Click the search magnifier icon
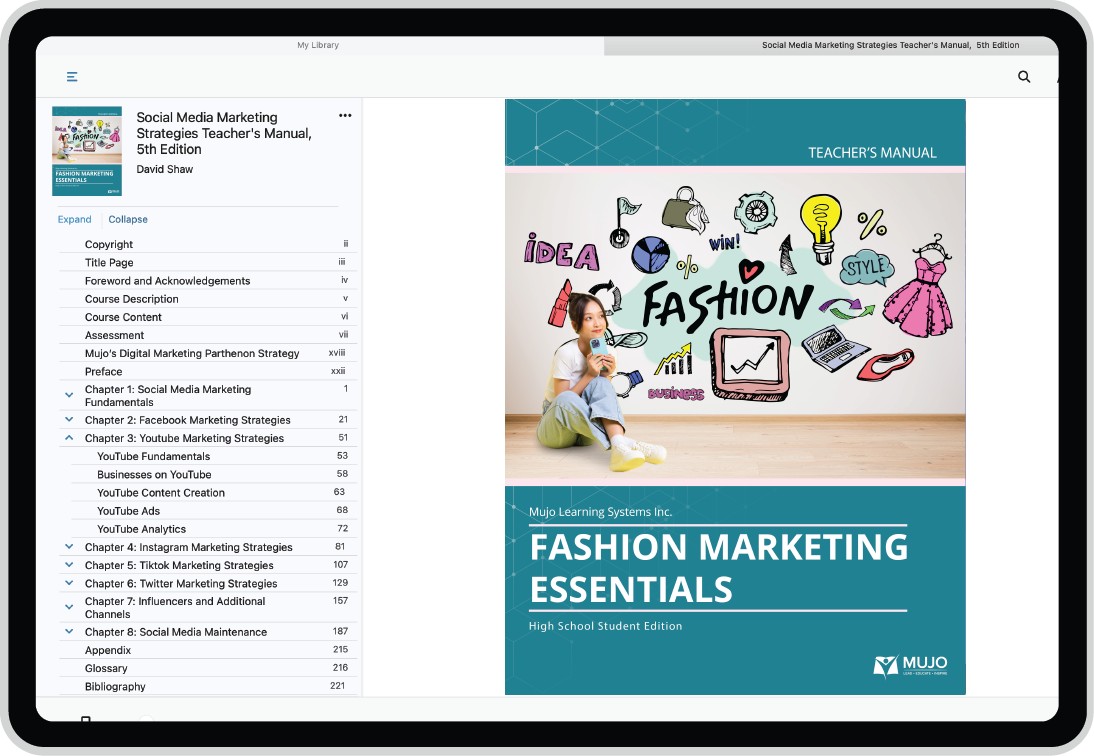This screenshot has width=1094, height=756. tap(1024, 77)
